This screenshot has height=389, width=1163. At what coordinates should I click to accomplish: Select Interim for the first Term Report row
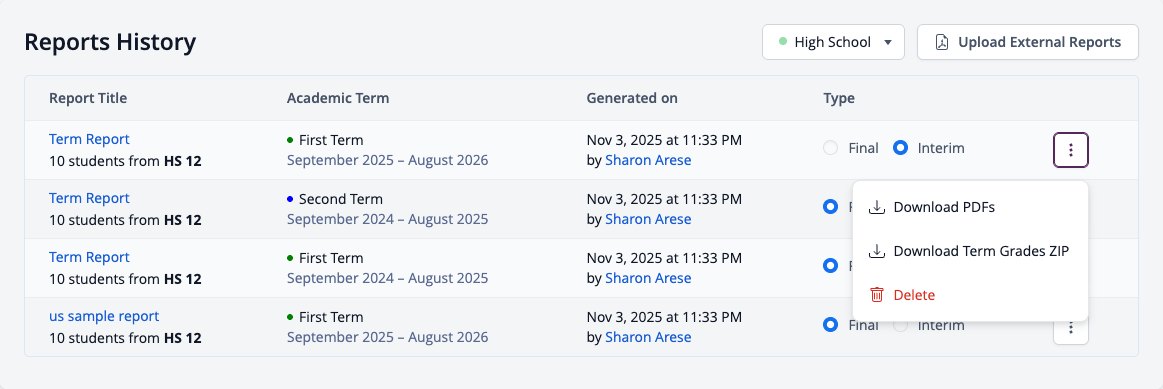tap(900, 148)
